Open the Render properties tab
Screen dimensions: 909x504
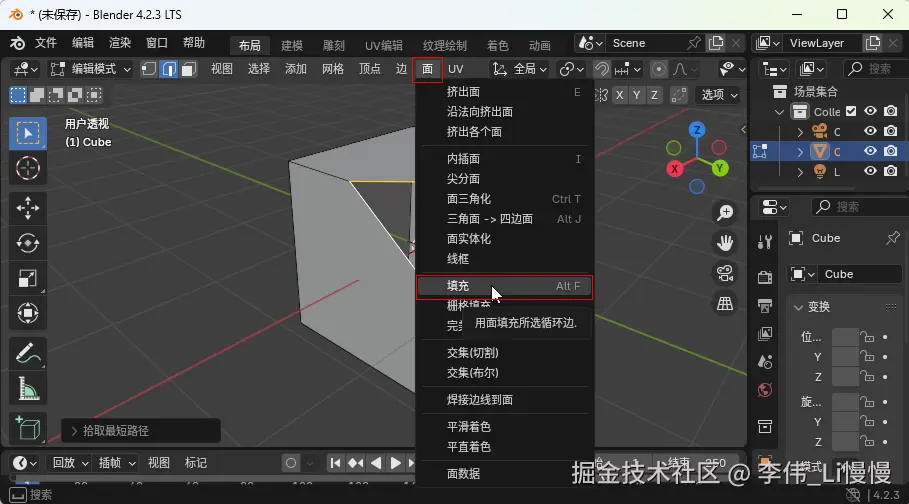coord(765,277)
